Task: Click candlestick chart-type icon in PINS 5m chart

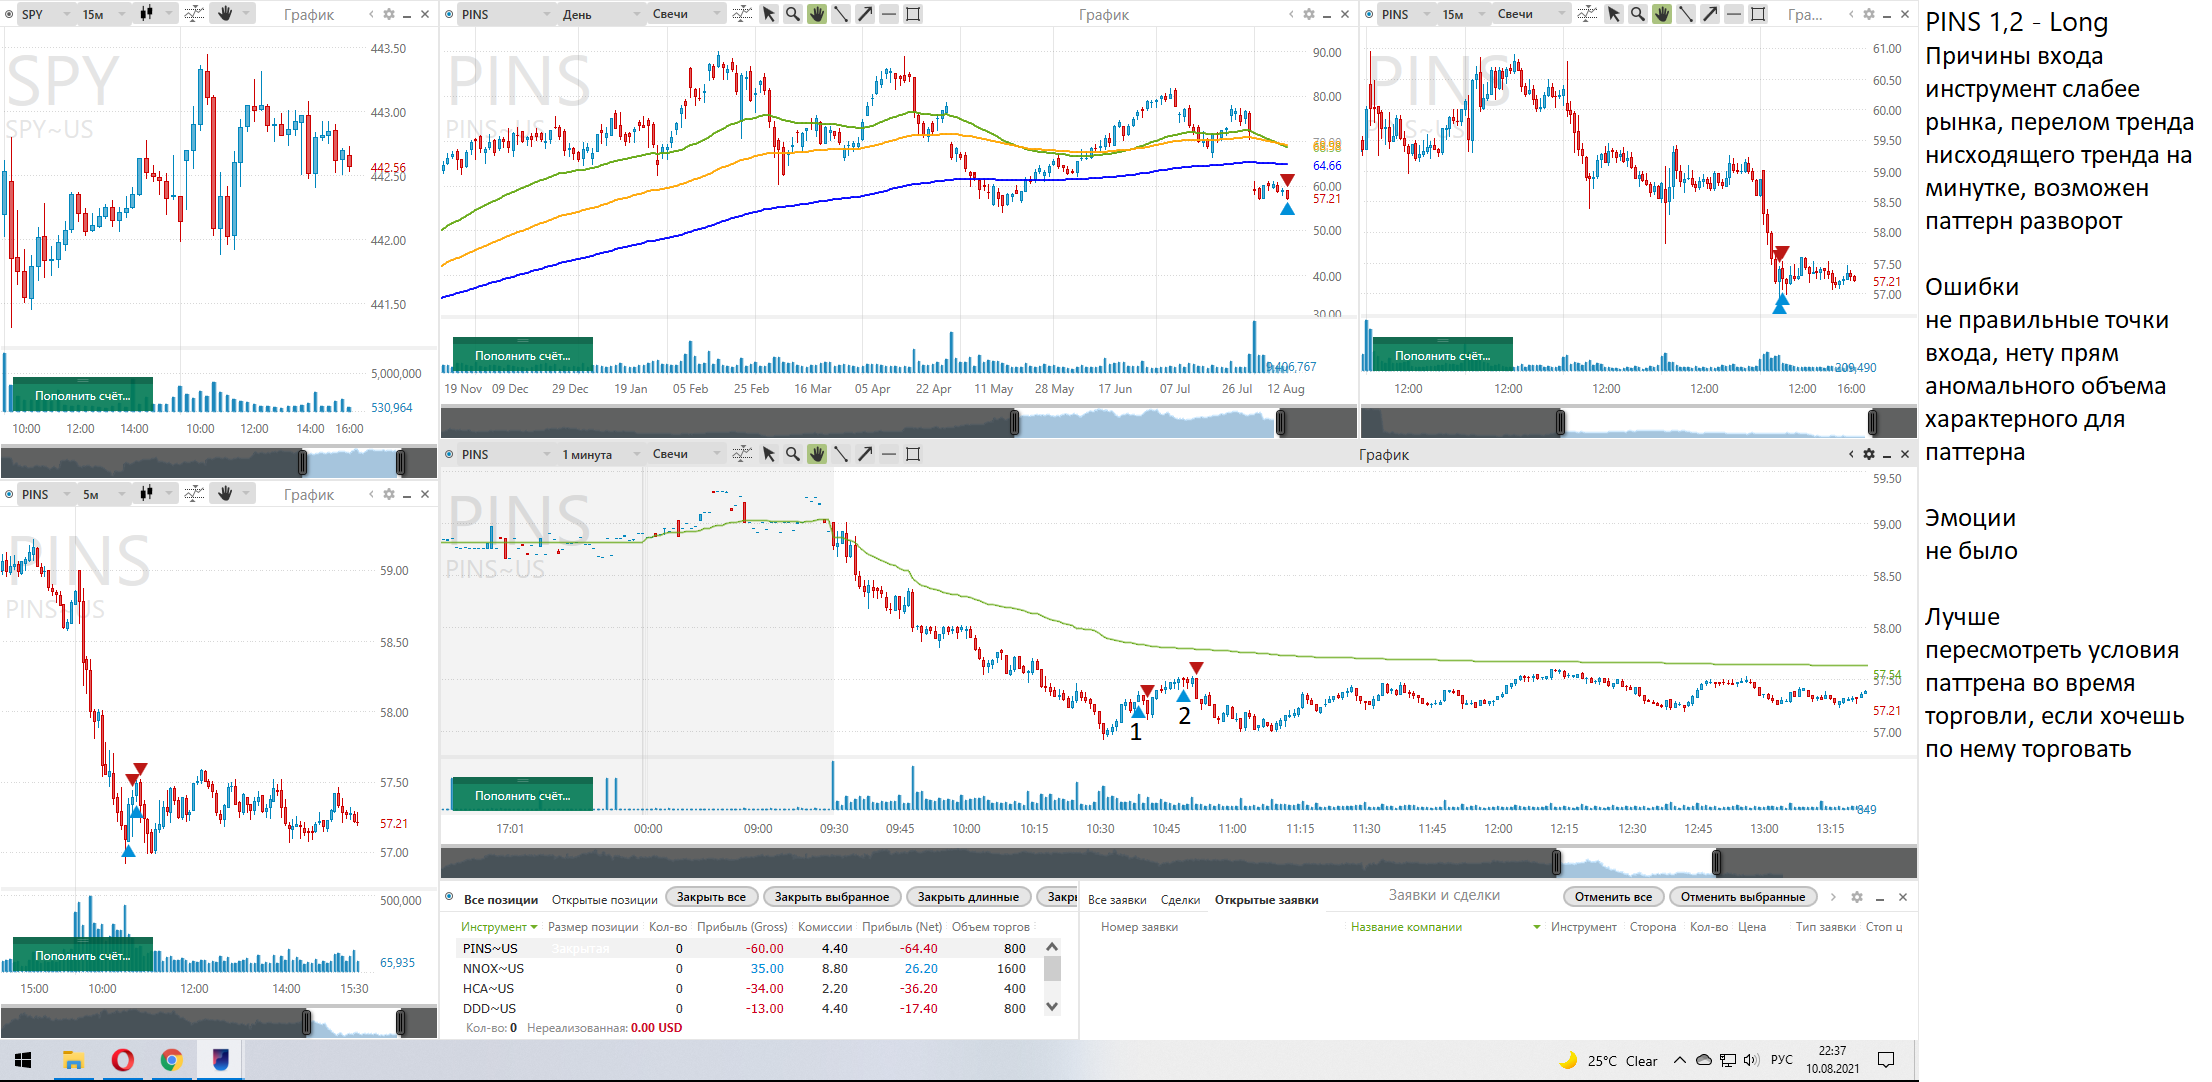Action: (147, 494)
